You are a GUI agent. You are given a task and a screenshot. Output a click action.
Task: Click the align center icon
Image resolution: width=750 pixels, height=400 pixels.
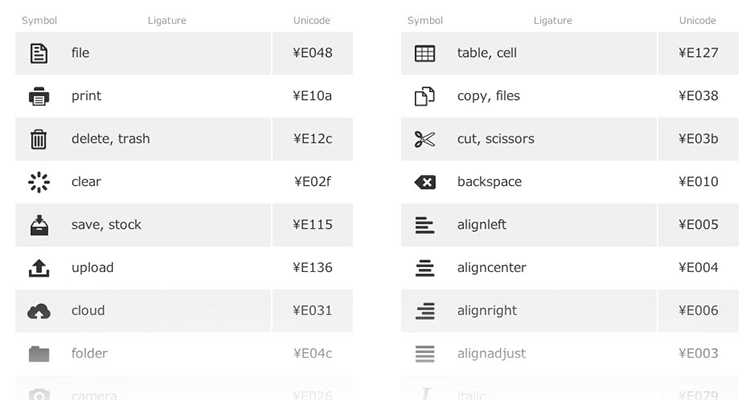coord(425,268)
